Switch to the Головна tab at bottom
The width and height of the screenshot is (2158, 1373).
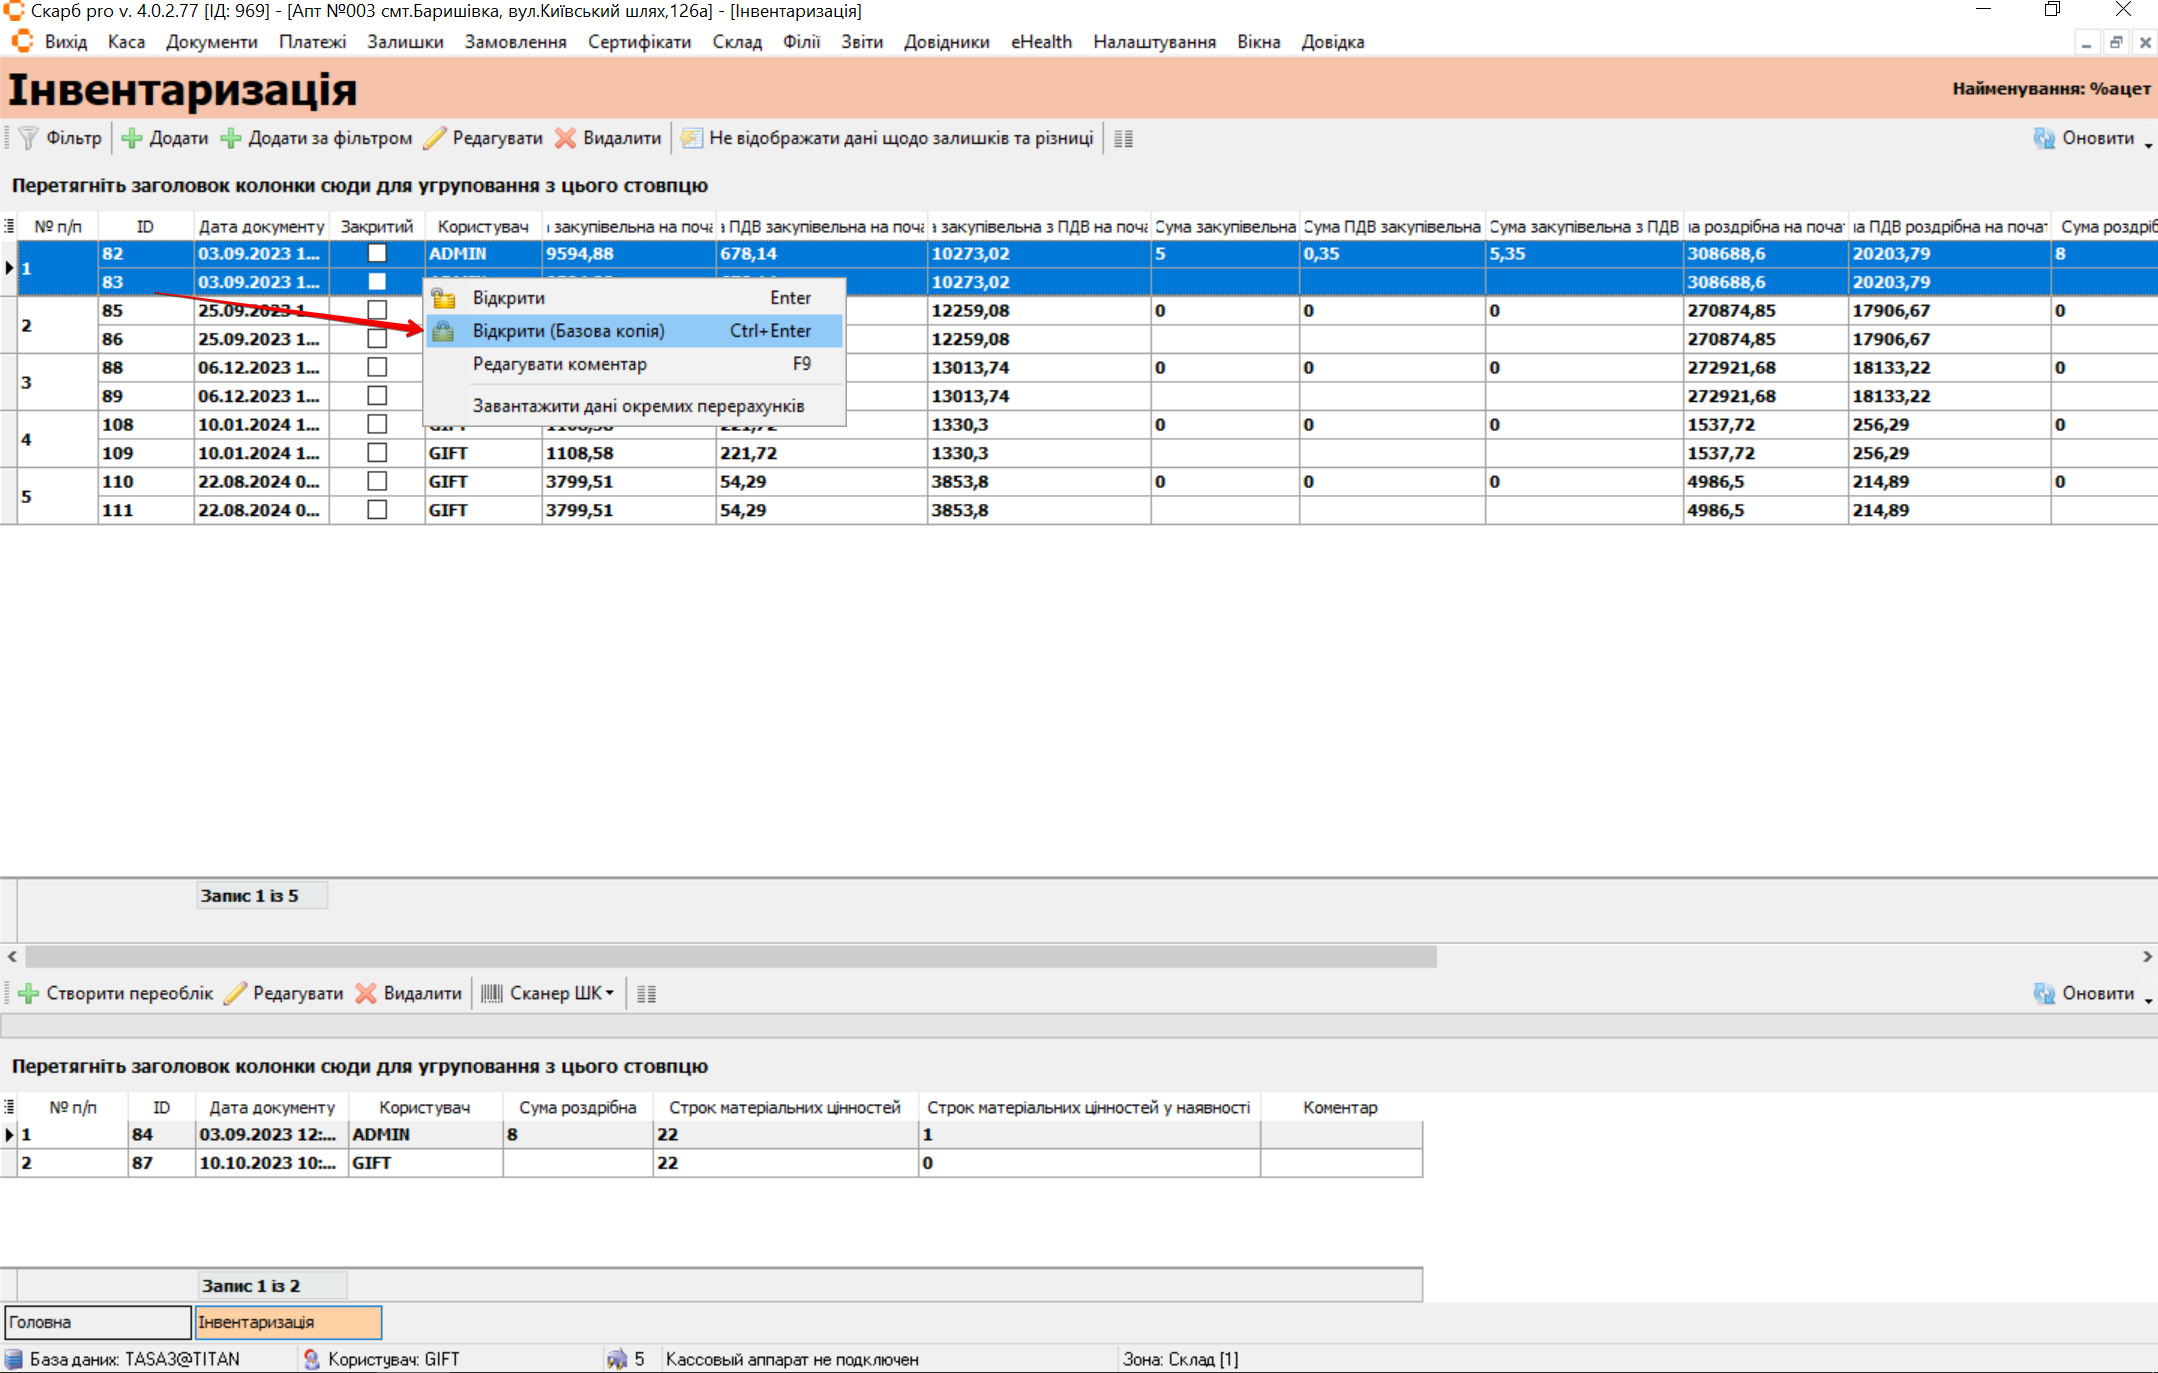tap(97, 1322)
